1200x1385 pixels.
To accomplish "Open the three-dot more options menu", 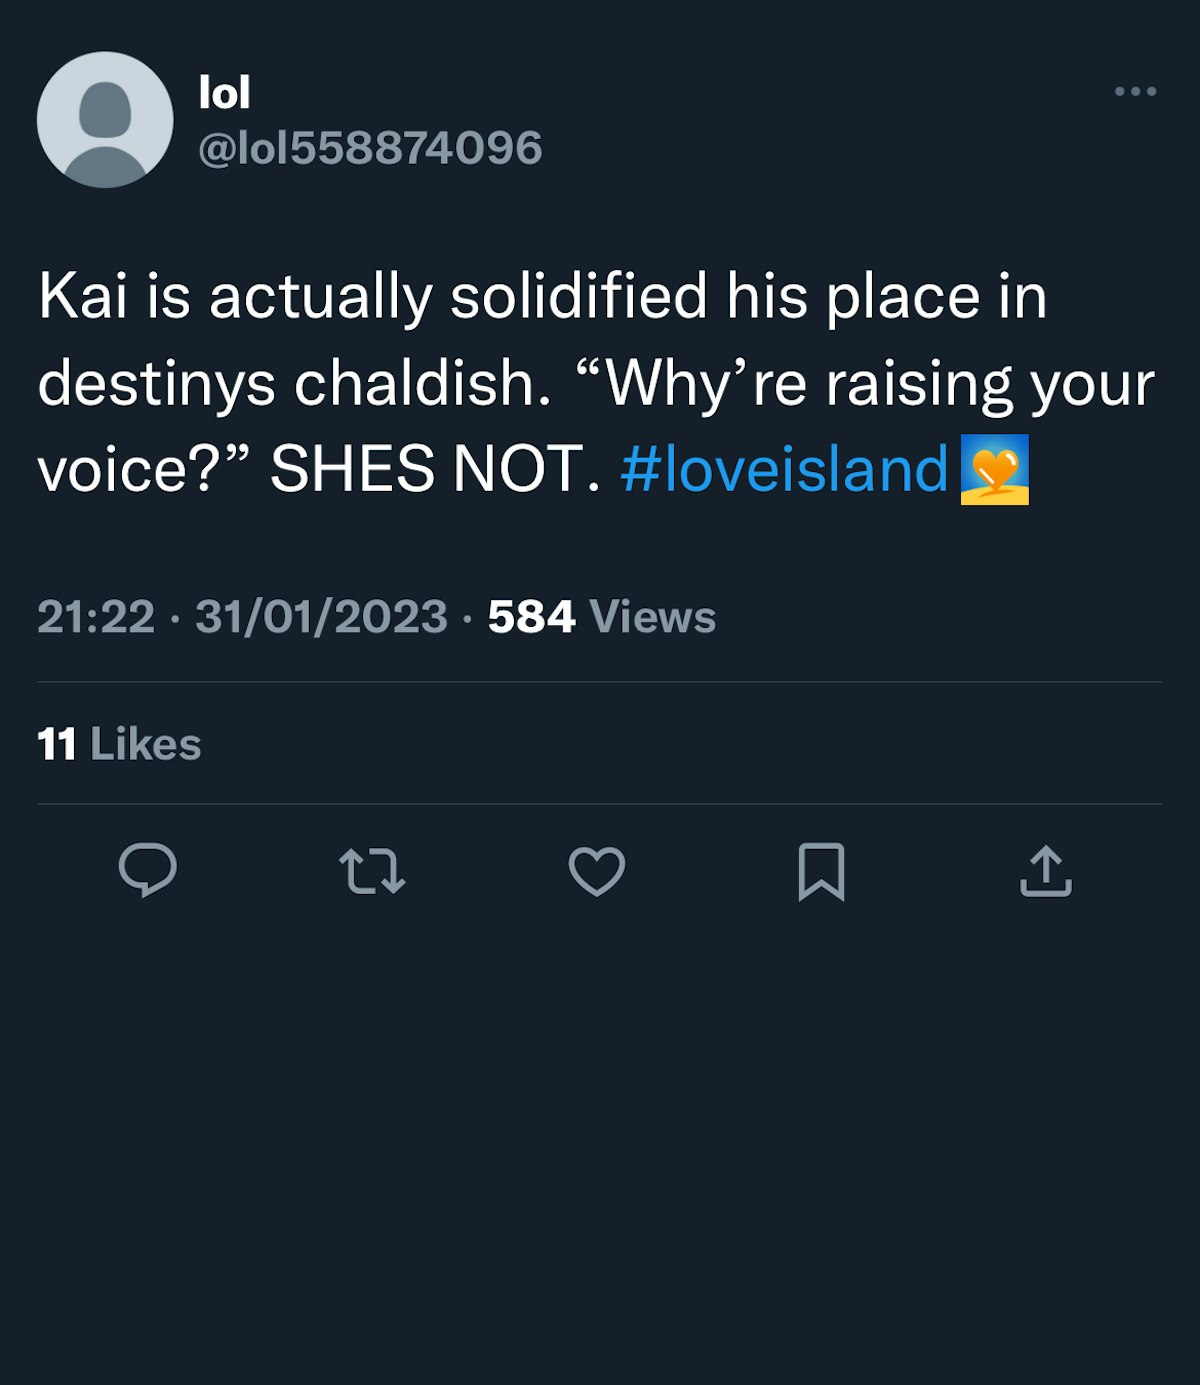I will (x=1135, y=92).
